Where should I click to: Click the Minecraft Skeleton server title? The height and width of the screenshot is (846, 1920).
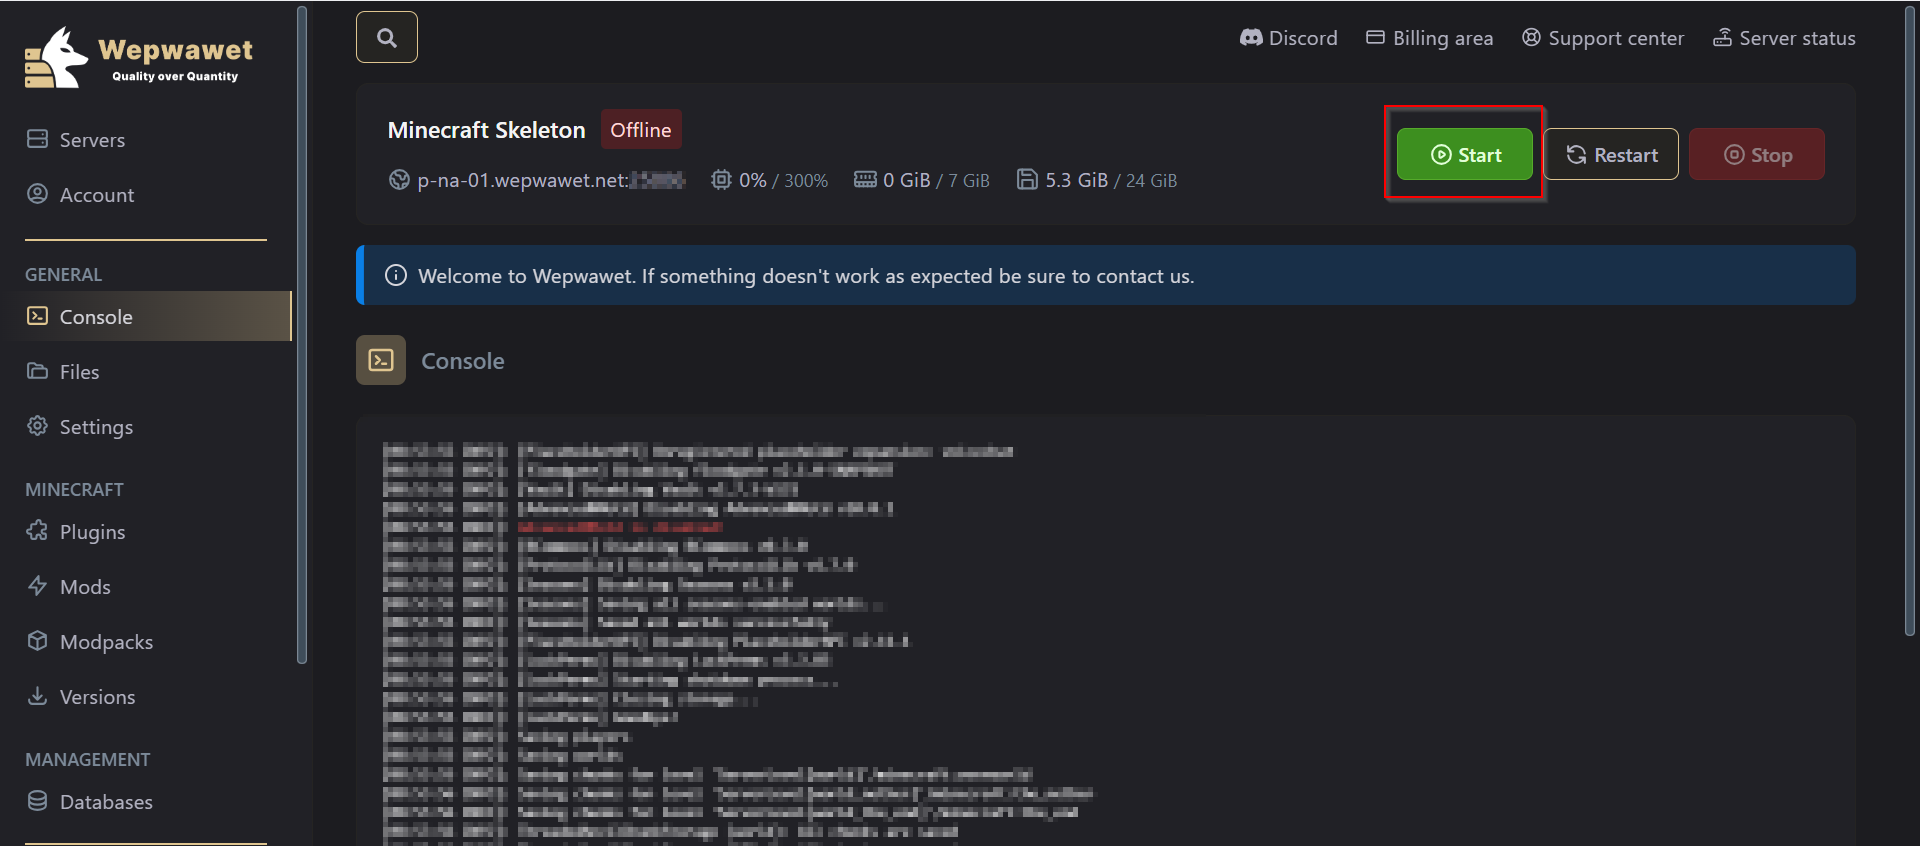487,130
